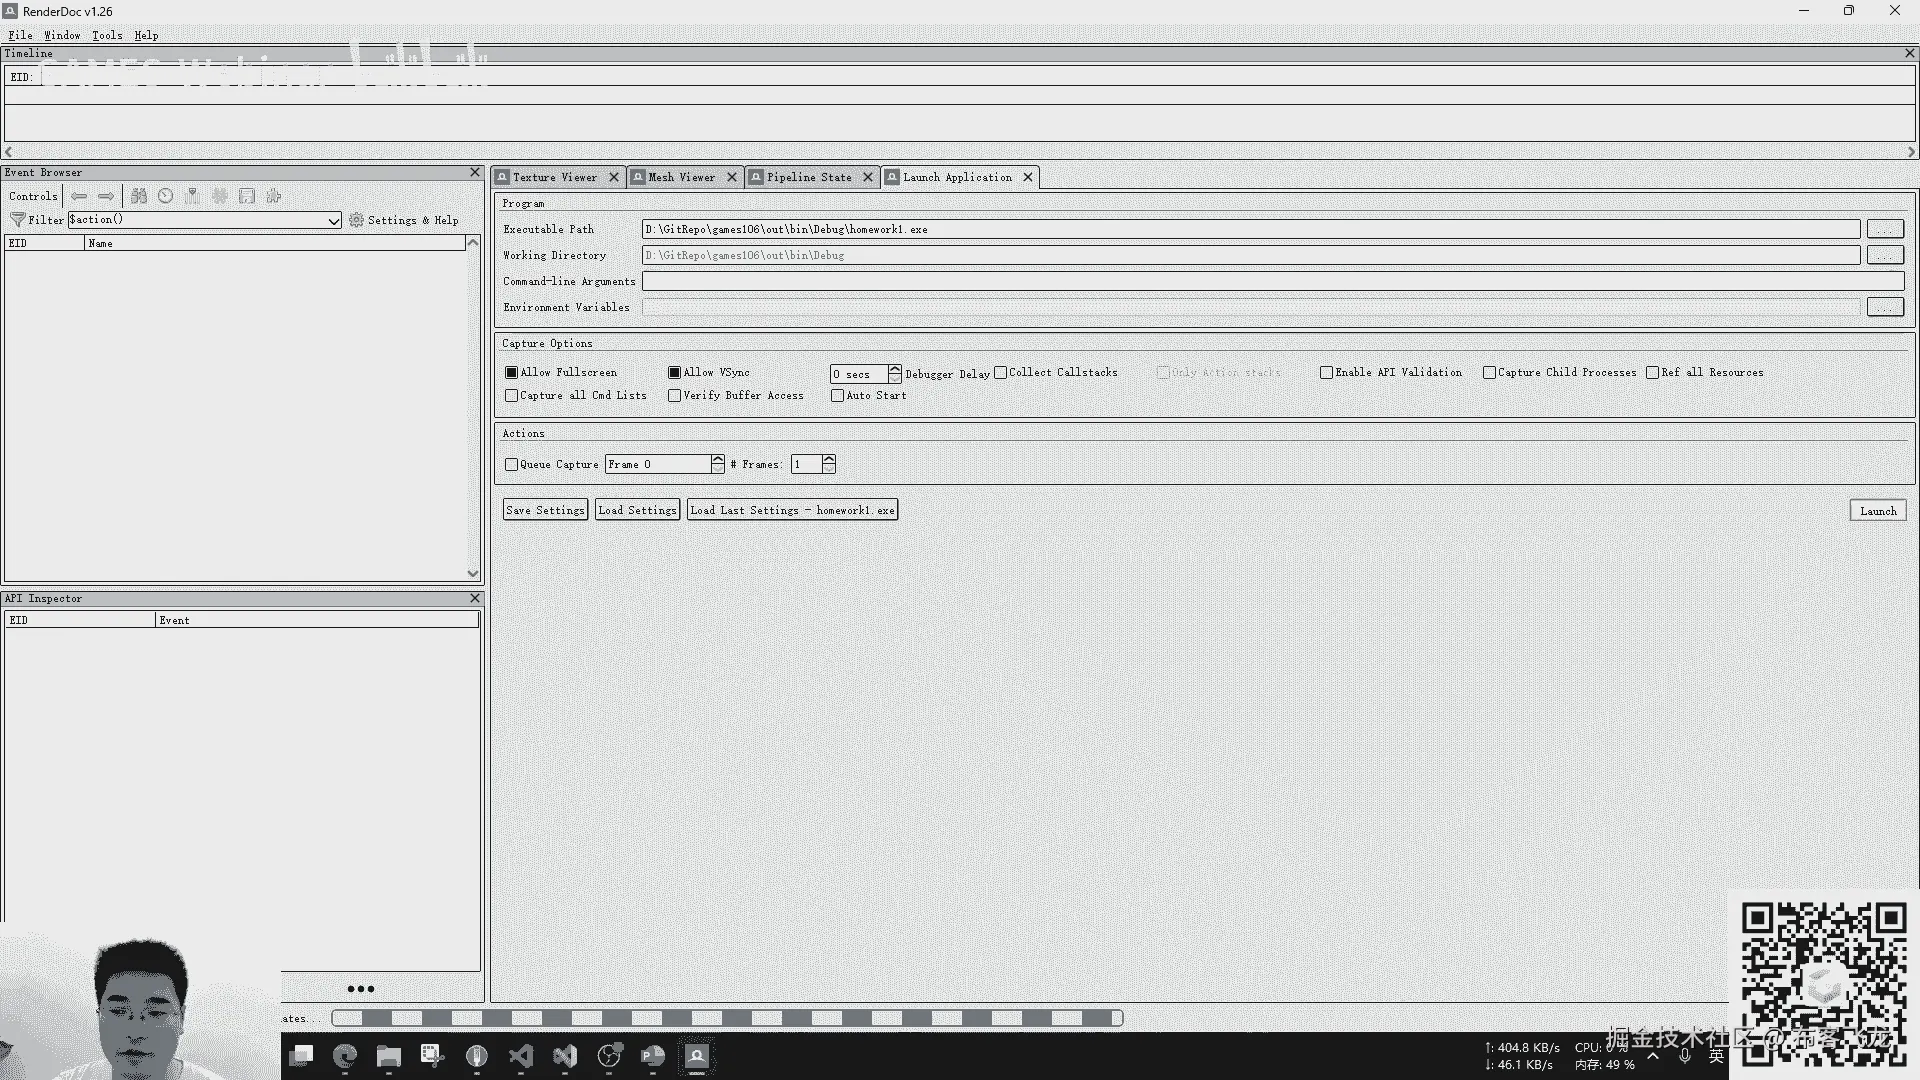Click the funnel Filter icon

(x=17, y=220)
